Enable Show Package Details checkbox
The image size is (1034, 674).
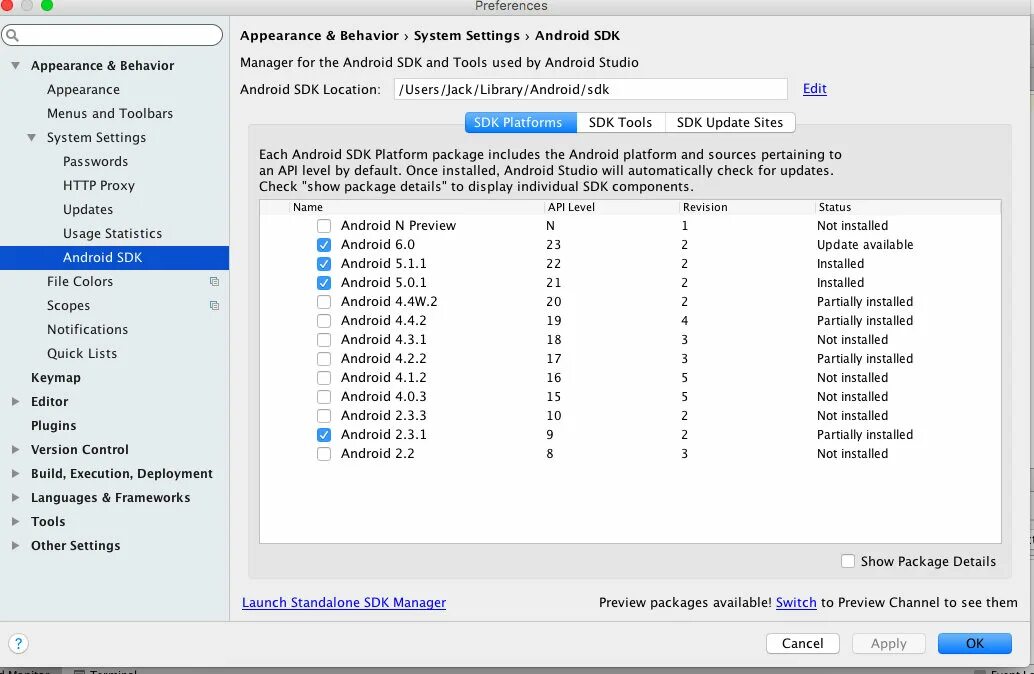click(848, 561)
